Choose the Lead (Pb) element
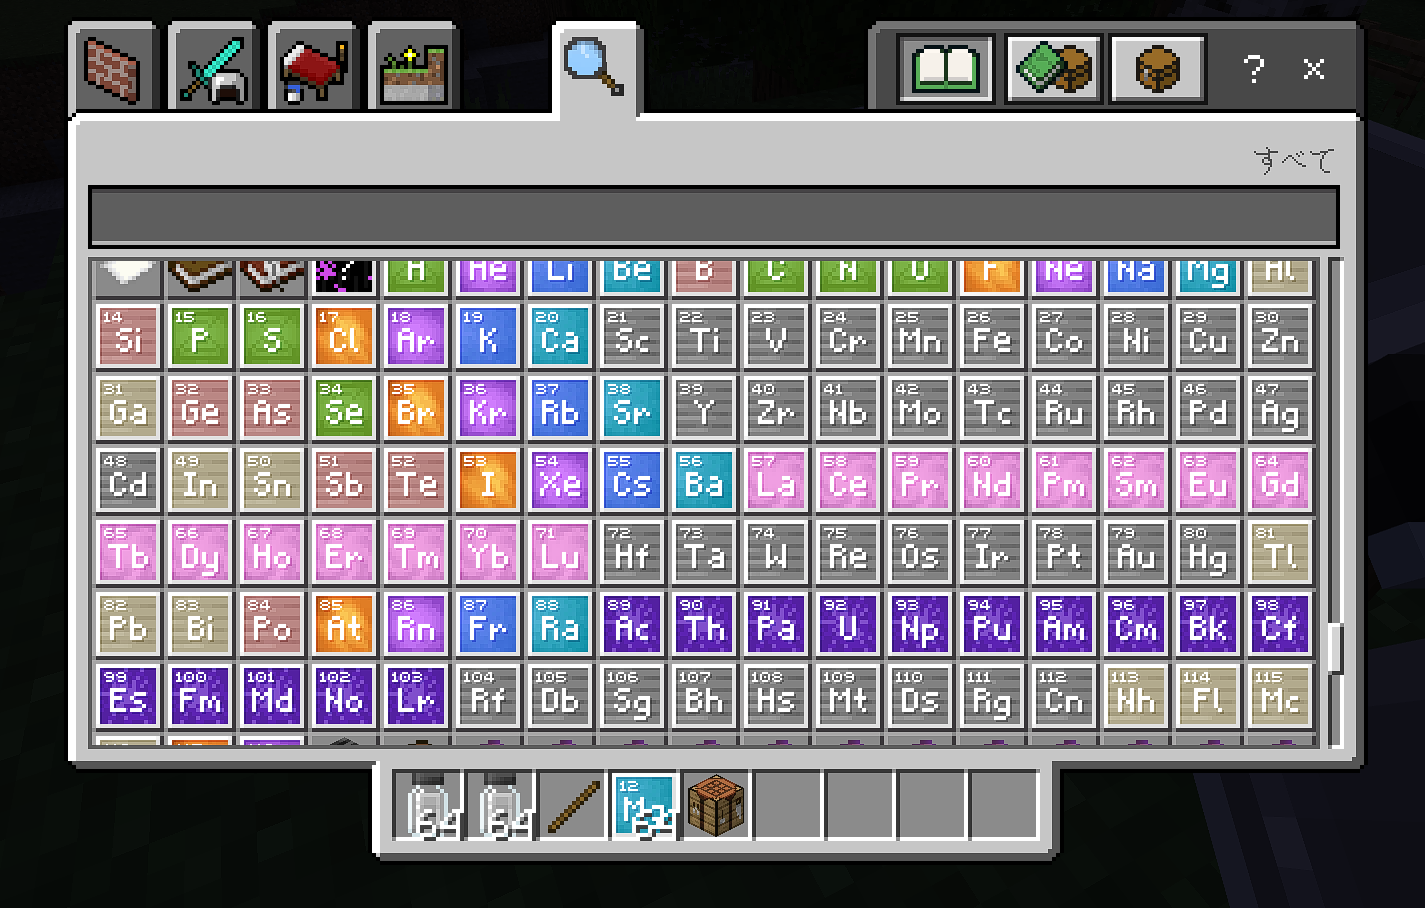This screenshot has width=1425, height=908. click(x=128, y=624)
